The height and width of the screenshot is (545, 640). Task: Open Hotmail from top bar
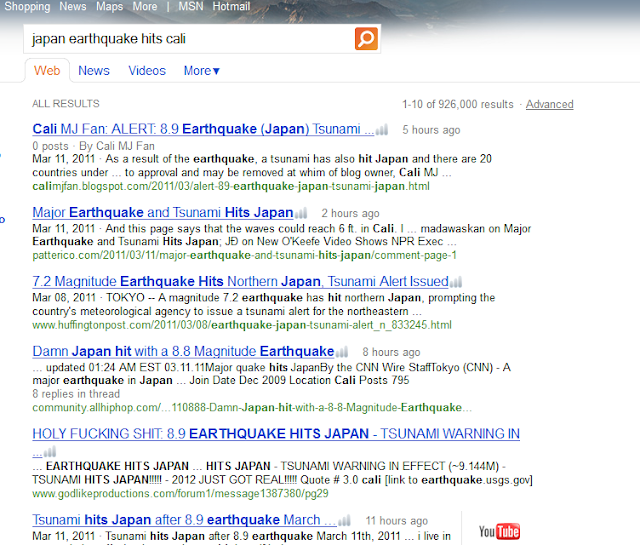(x=231, y=7)
